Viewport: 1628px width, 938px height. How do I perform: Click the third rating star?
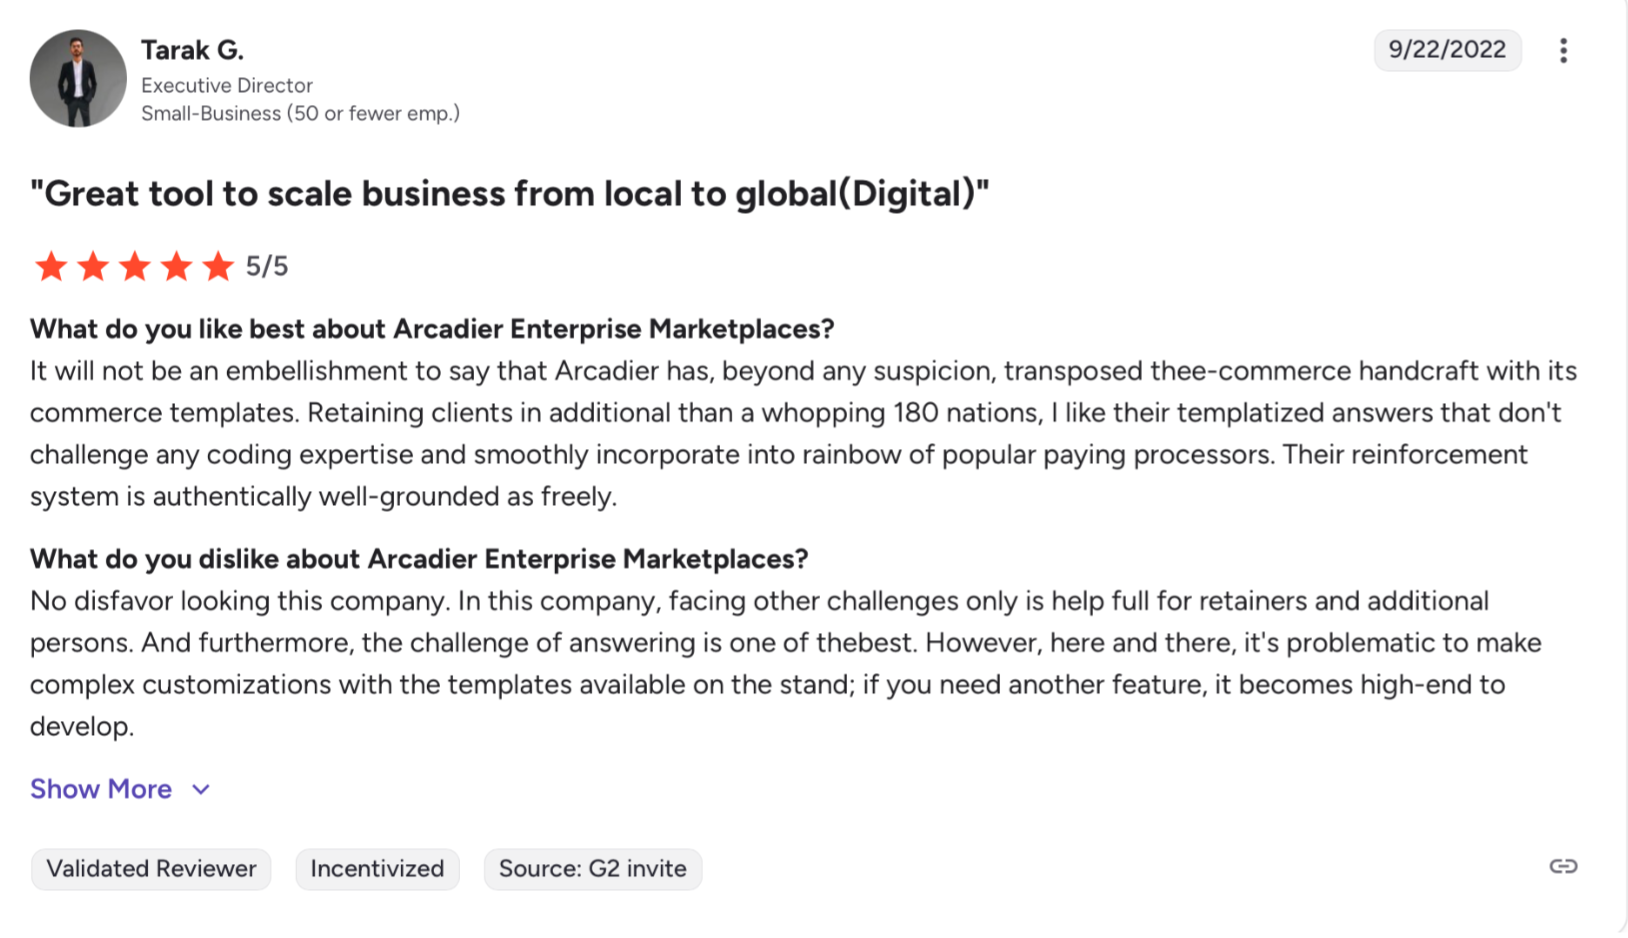(x=135, y=267)
